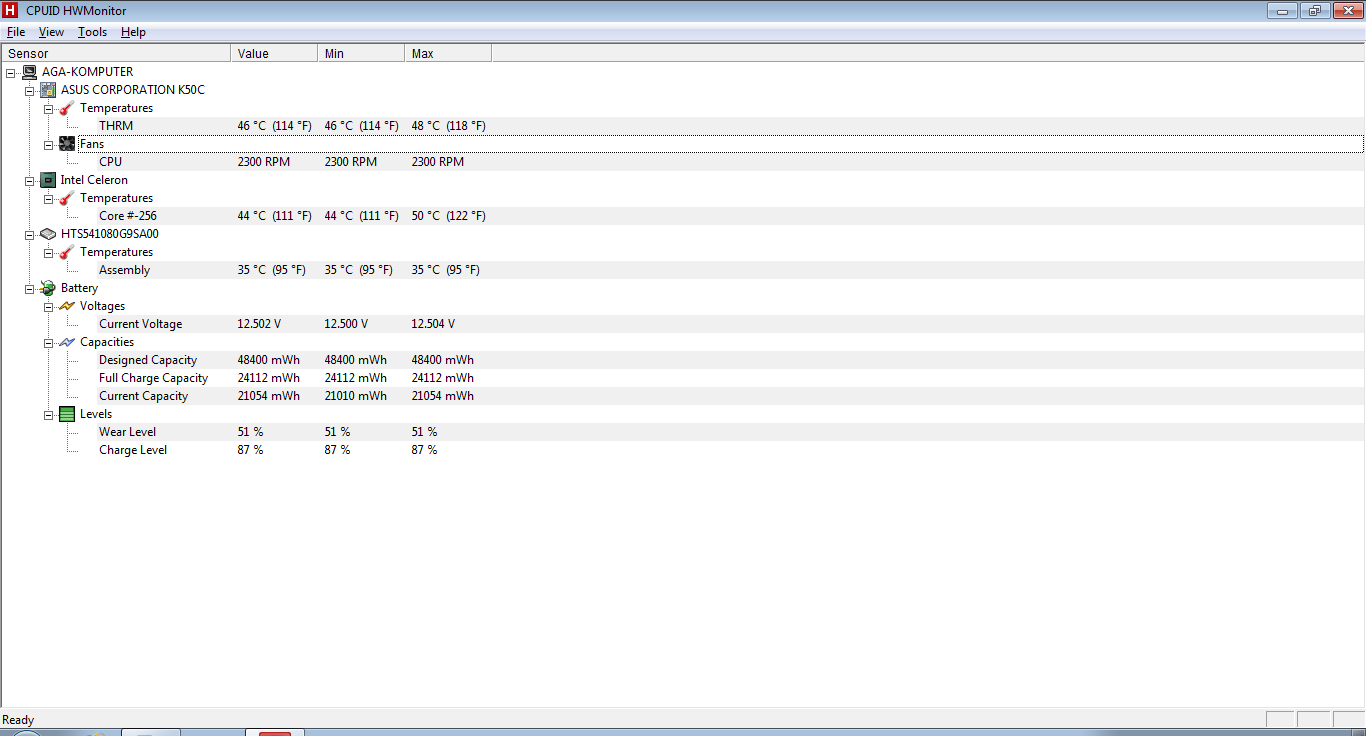Viewport: 1366px width, 736px height.
Task: Click the 24112 mWh full charge value
Action: click(x=269, y=378)
